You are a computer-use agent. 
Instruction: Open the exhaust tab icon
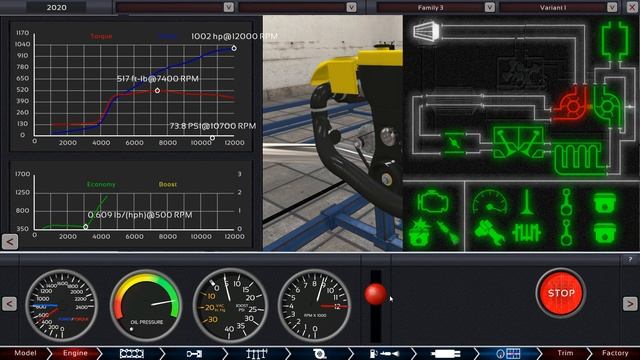coord(445,353)
